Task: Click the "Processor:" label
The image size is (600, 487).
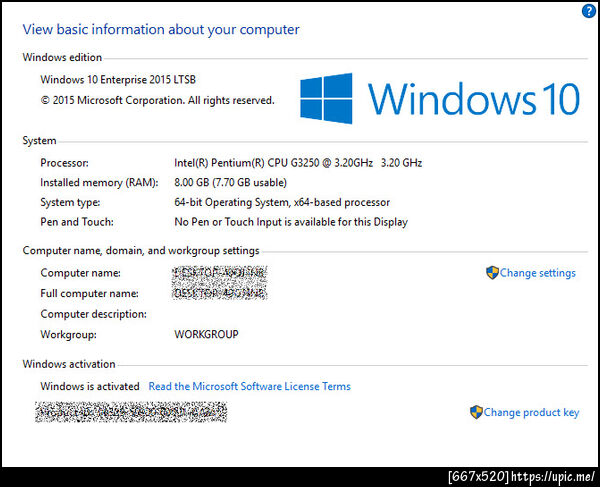Action: coord(64,163)
